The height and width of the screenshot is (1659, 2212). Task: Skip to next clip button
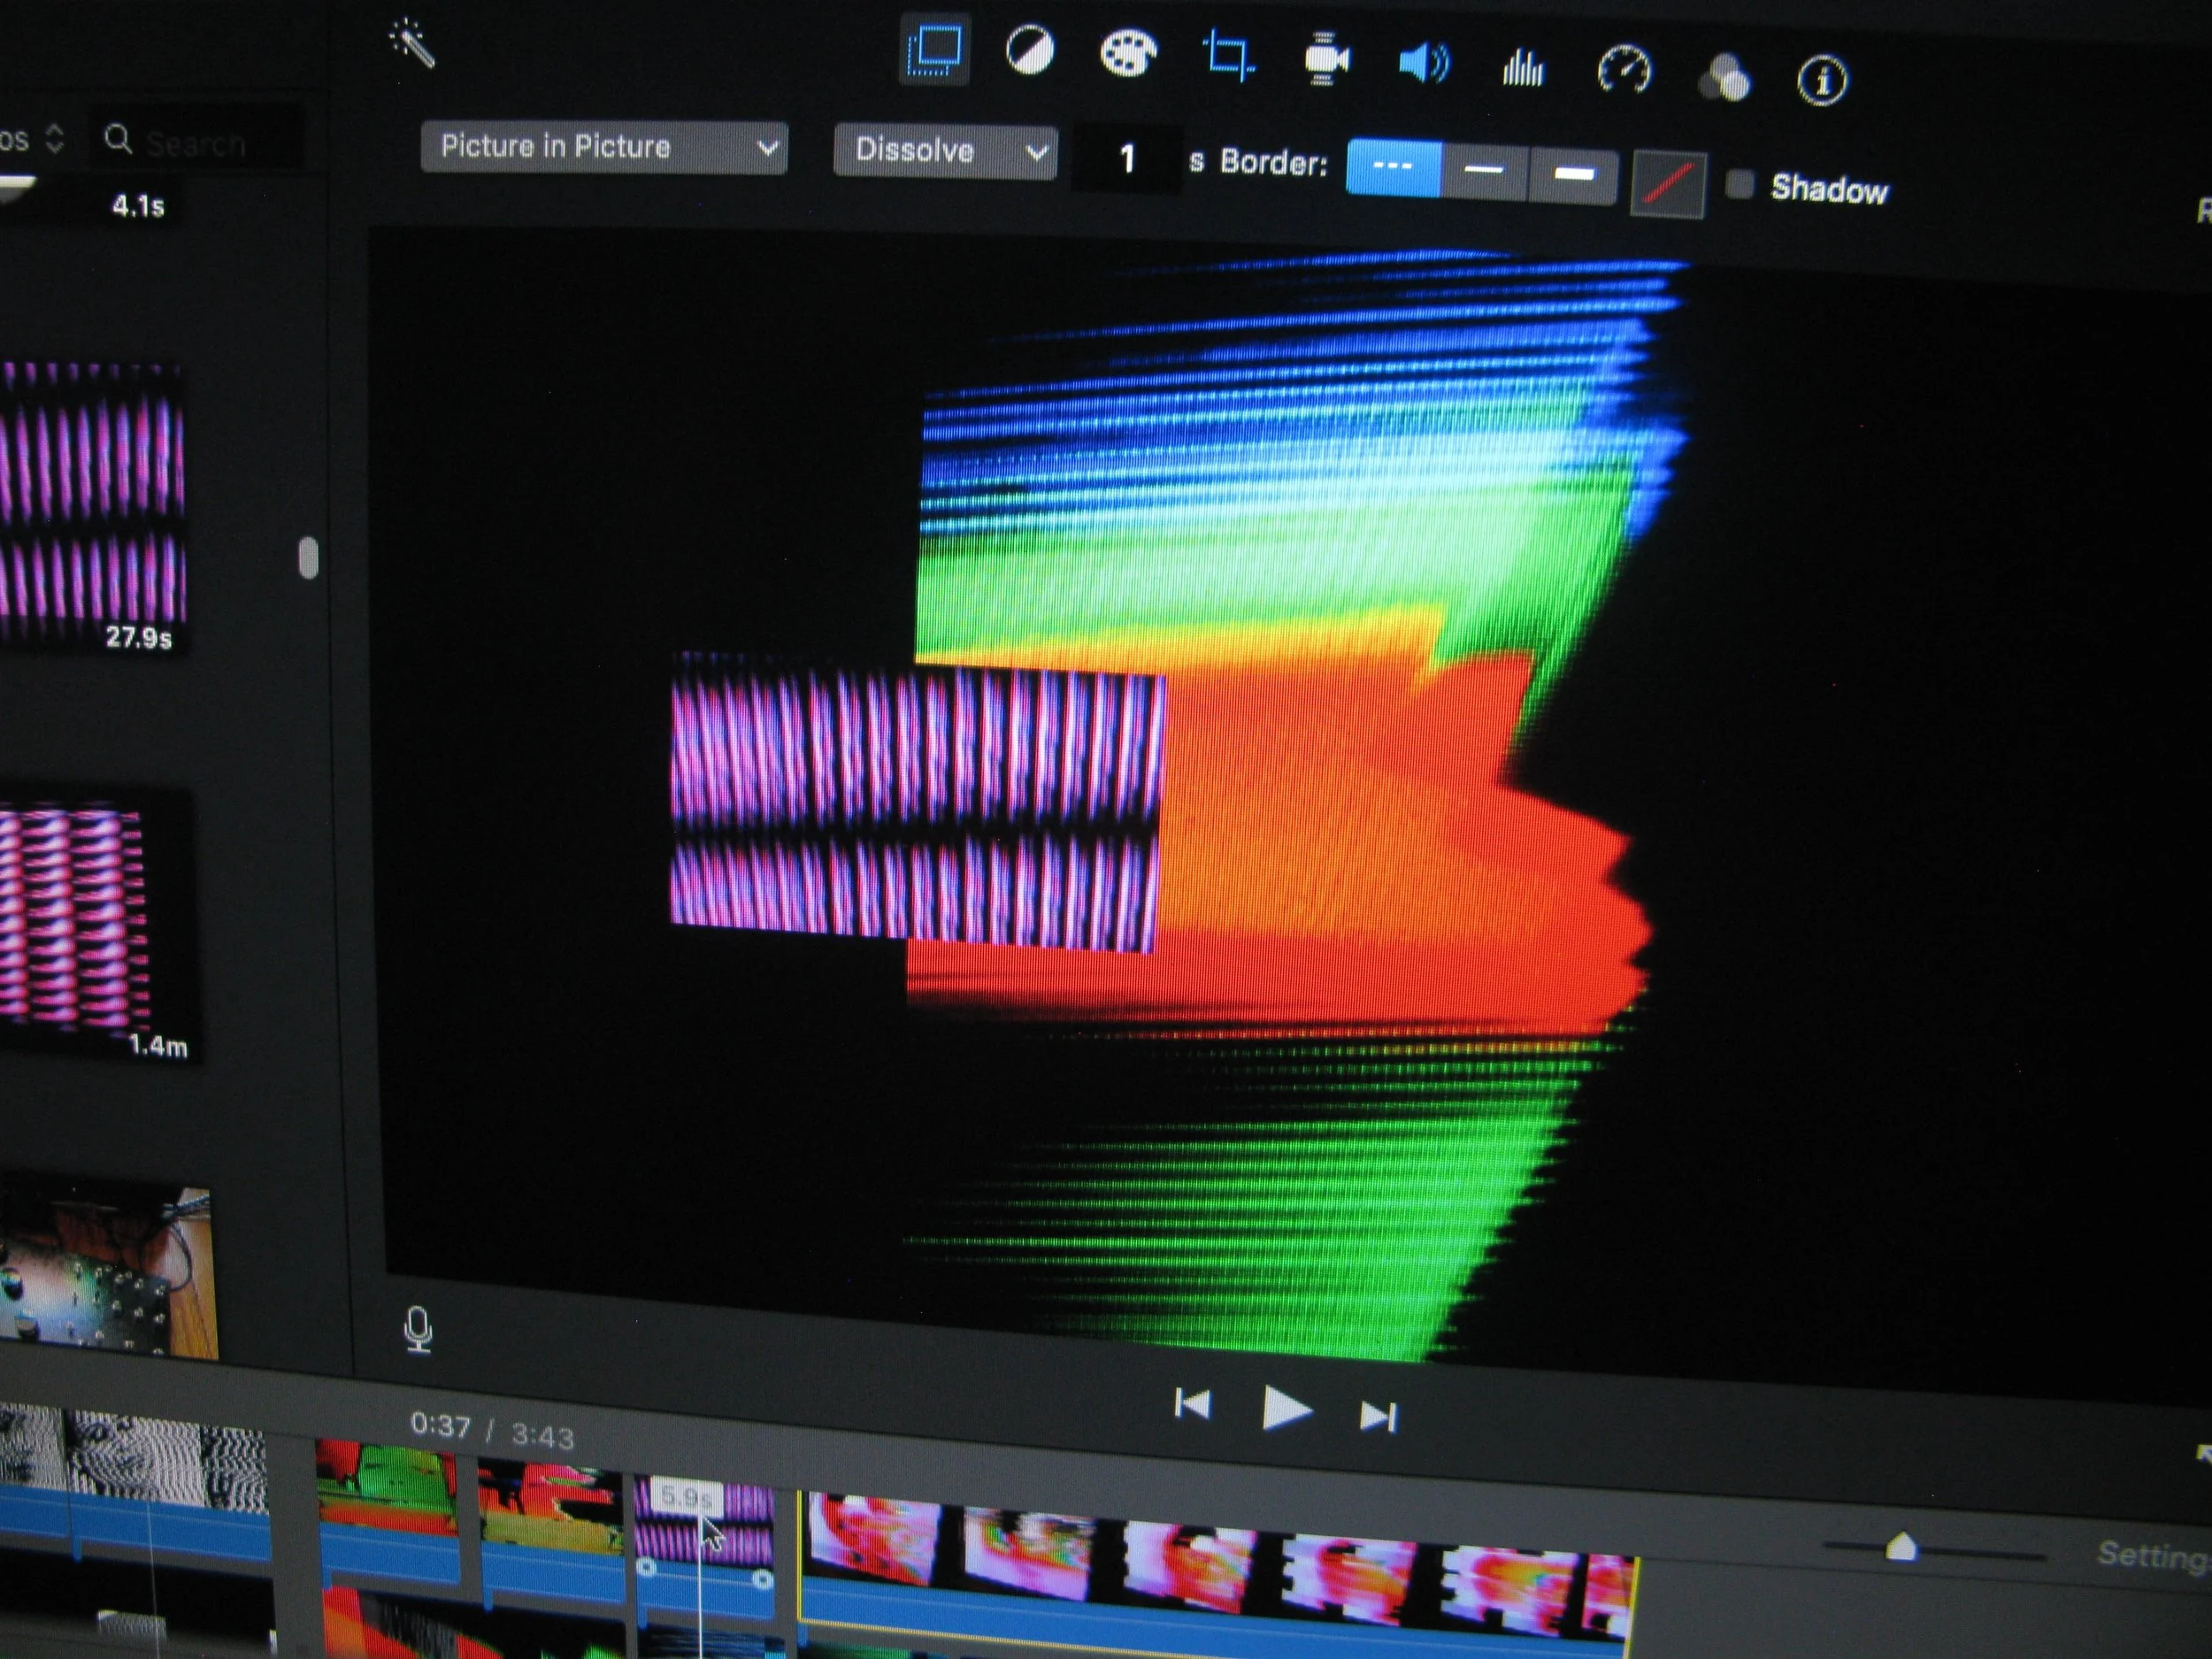[x=1378, y=1416]
